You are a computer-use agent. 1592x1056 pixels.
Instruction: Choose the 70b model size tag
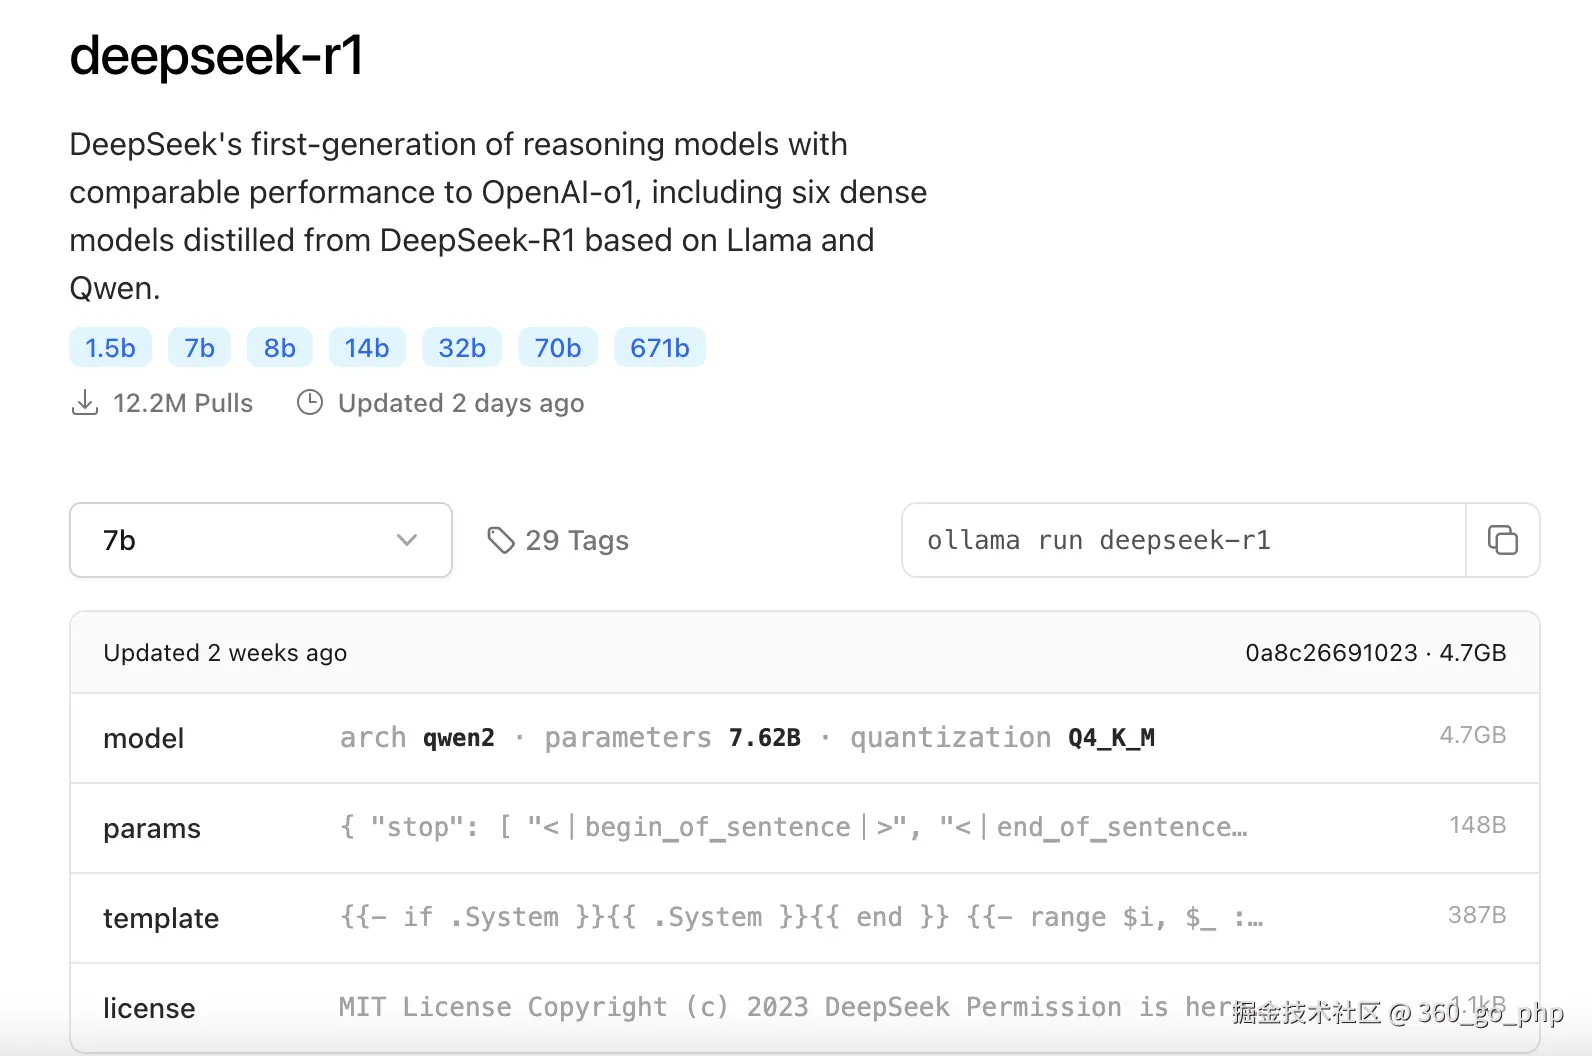[x=558, y=348]
